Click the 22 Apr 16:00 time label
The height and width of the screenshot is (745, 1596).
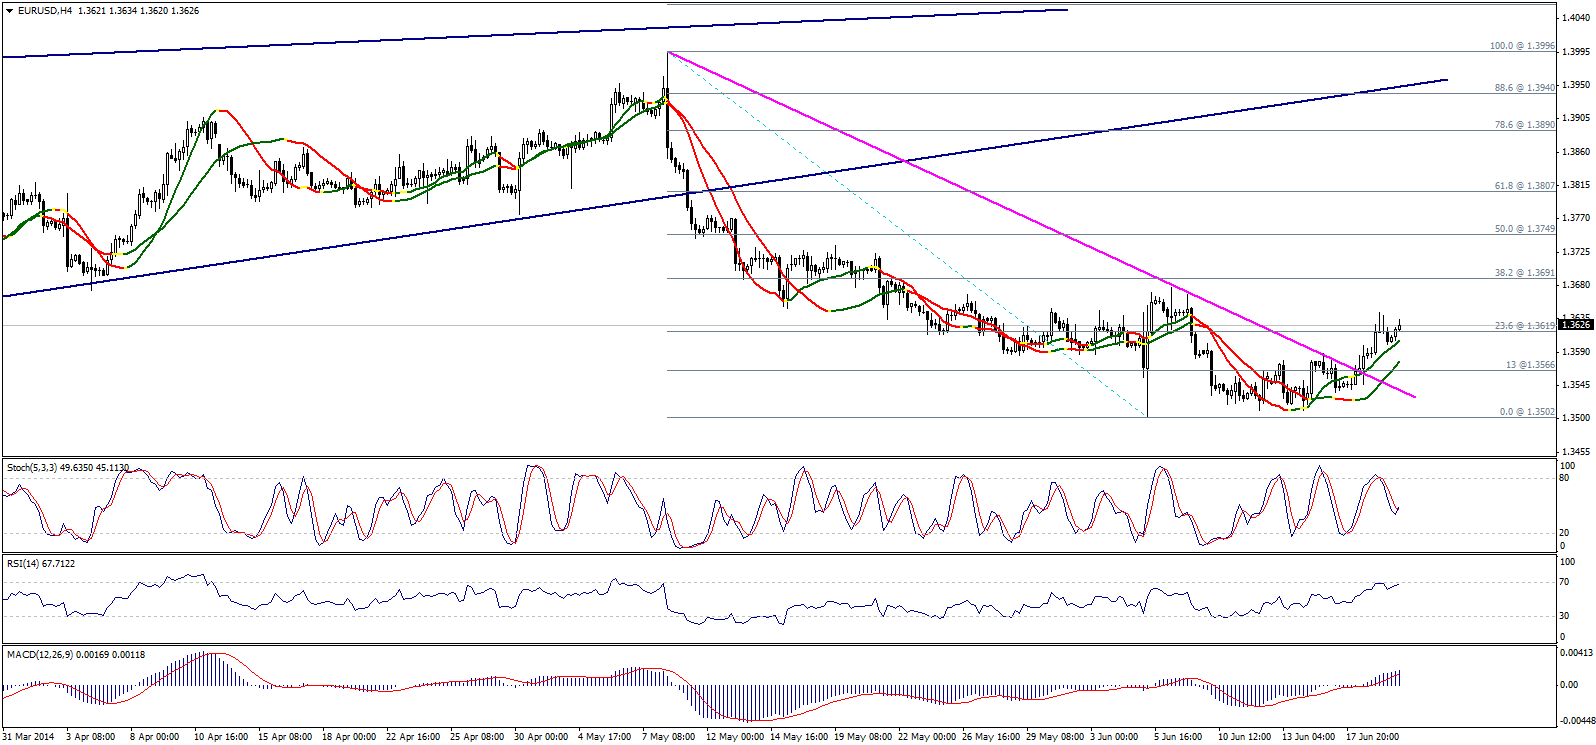[x=413, y=737]
